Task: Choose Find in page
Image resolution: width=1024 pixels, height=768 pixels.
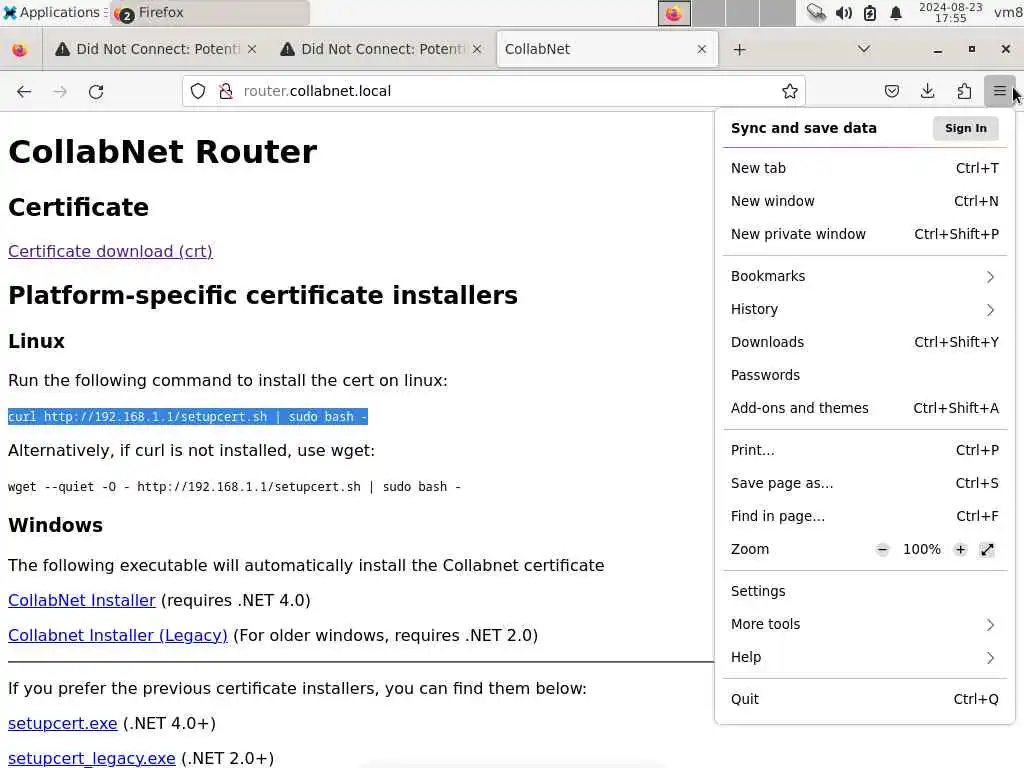Action: pos(865,517)
